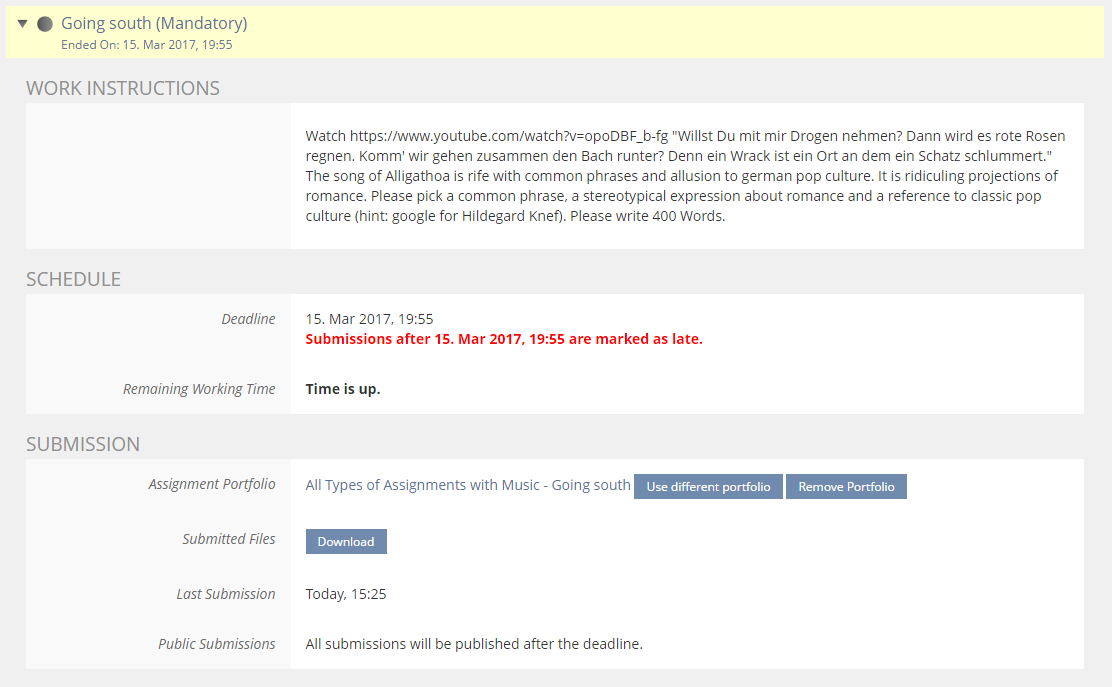Collapse the Going south assignment triangle
1112x687 pixels.
tap(22, 24)
